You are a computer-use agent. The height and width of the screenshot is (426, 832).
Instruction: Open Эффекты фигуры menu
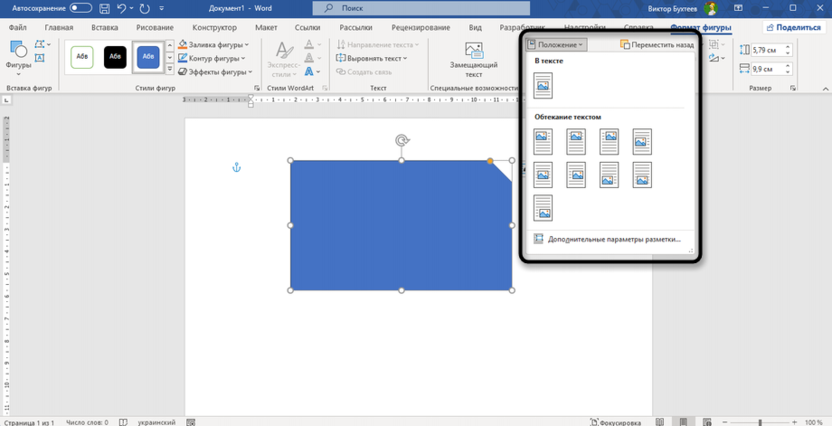(x=213, y=72)
